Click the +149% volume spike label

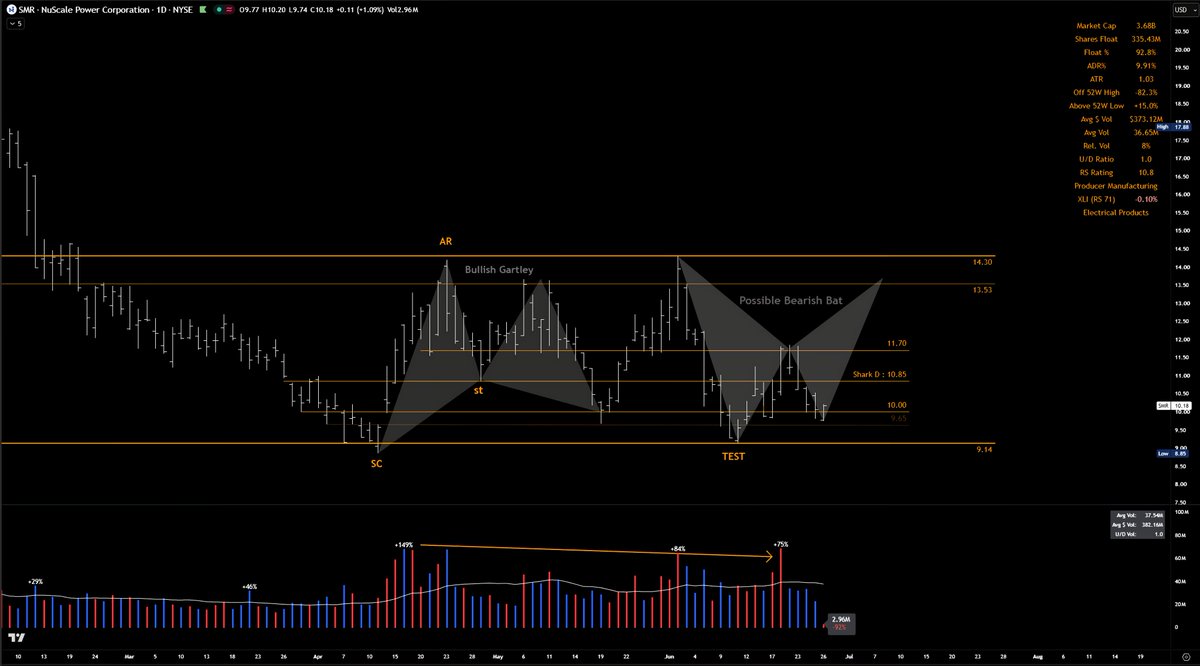(x=404, y=545)
